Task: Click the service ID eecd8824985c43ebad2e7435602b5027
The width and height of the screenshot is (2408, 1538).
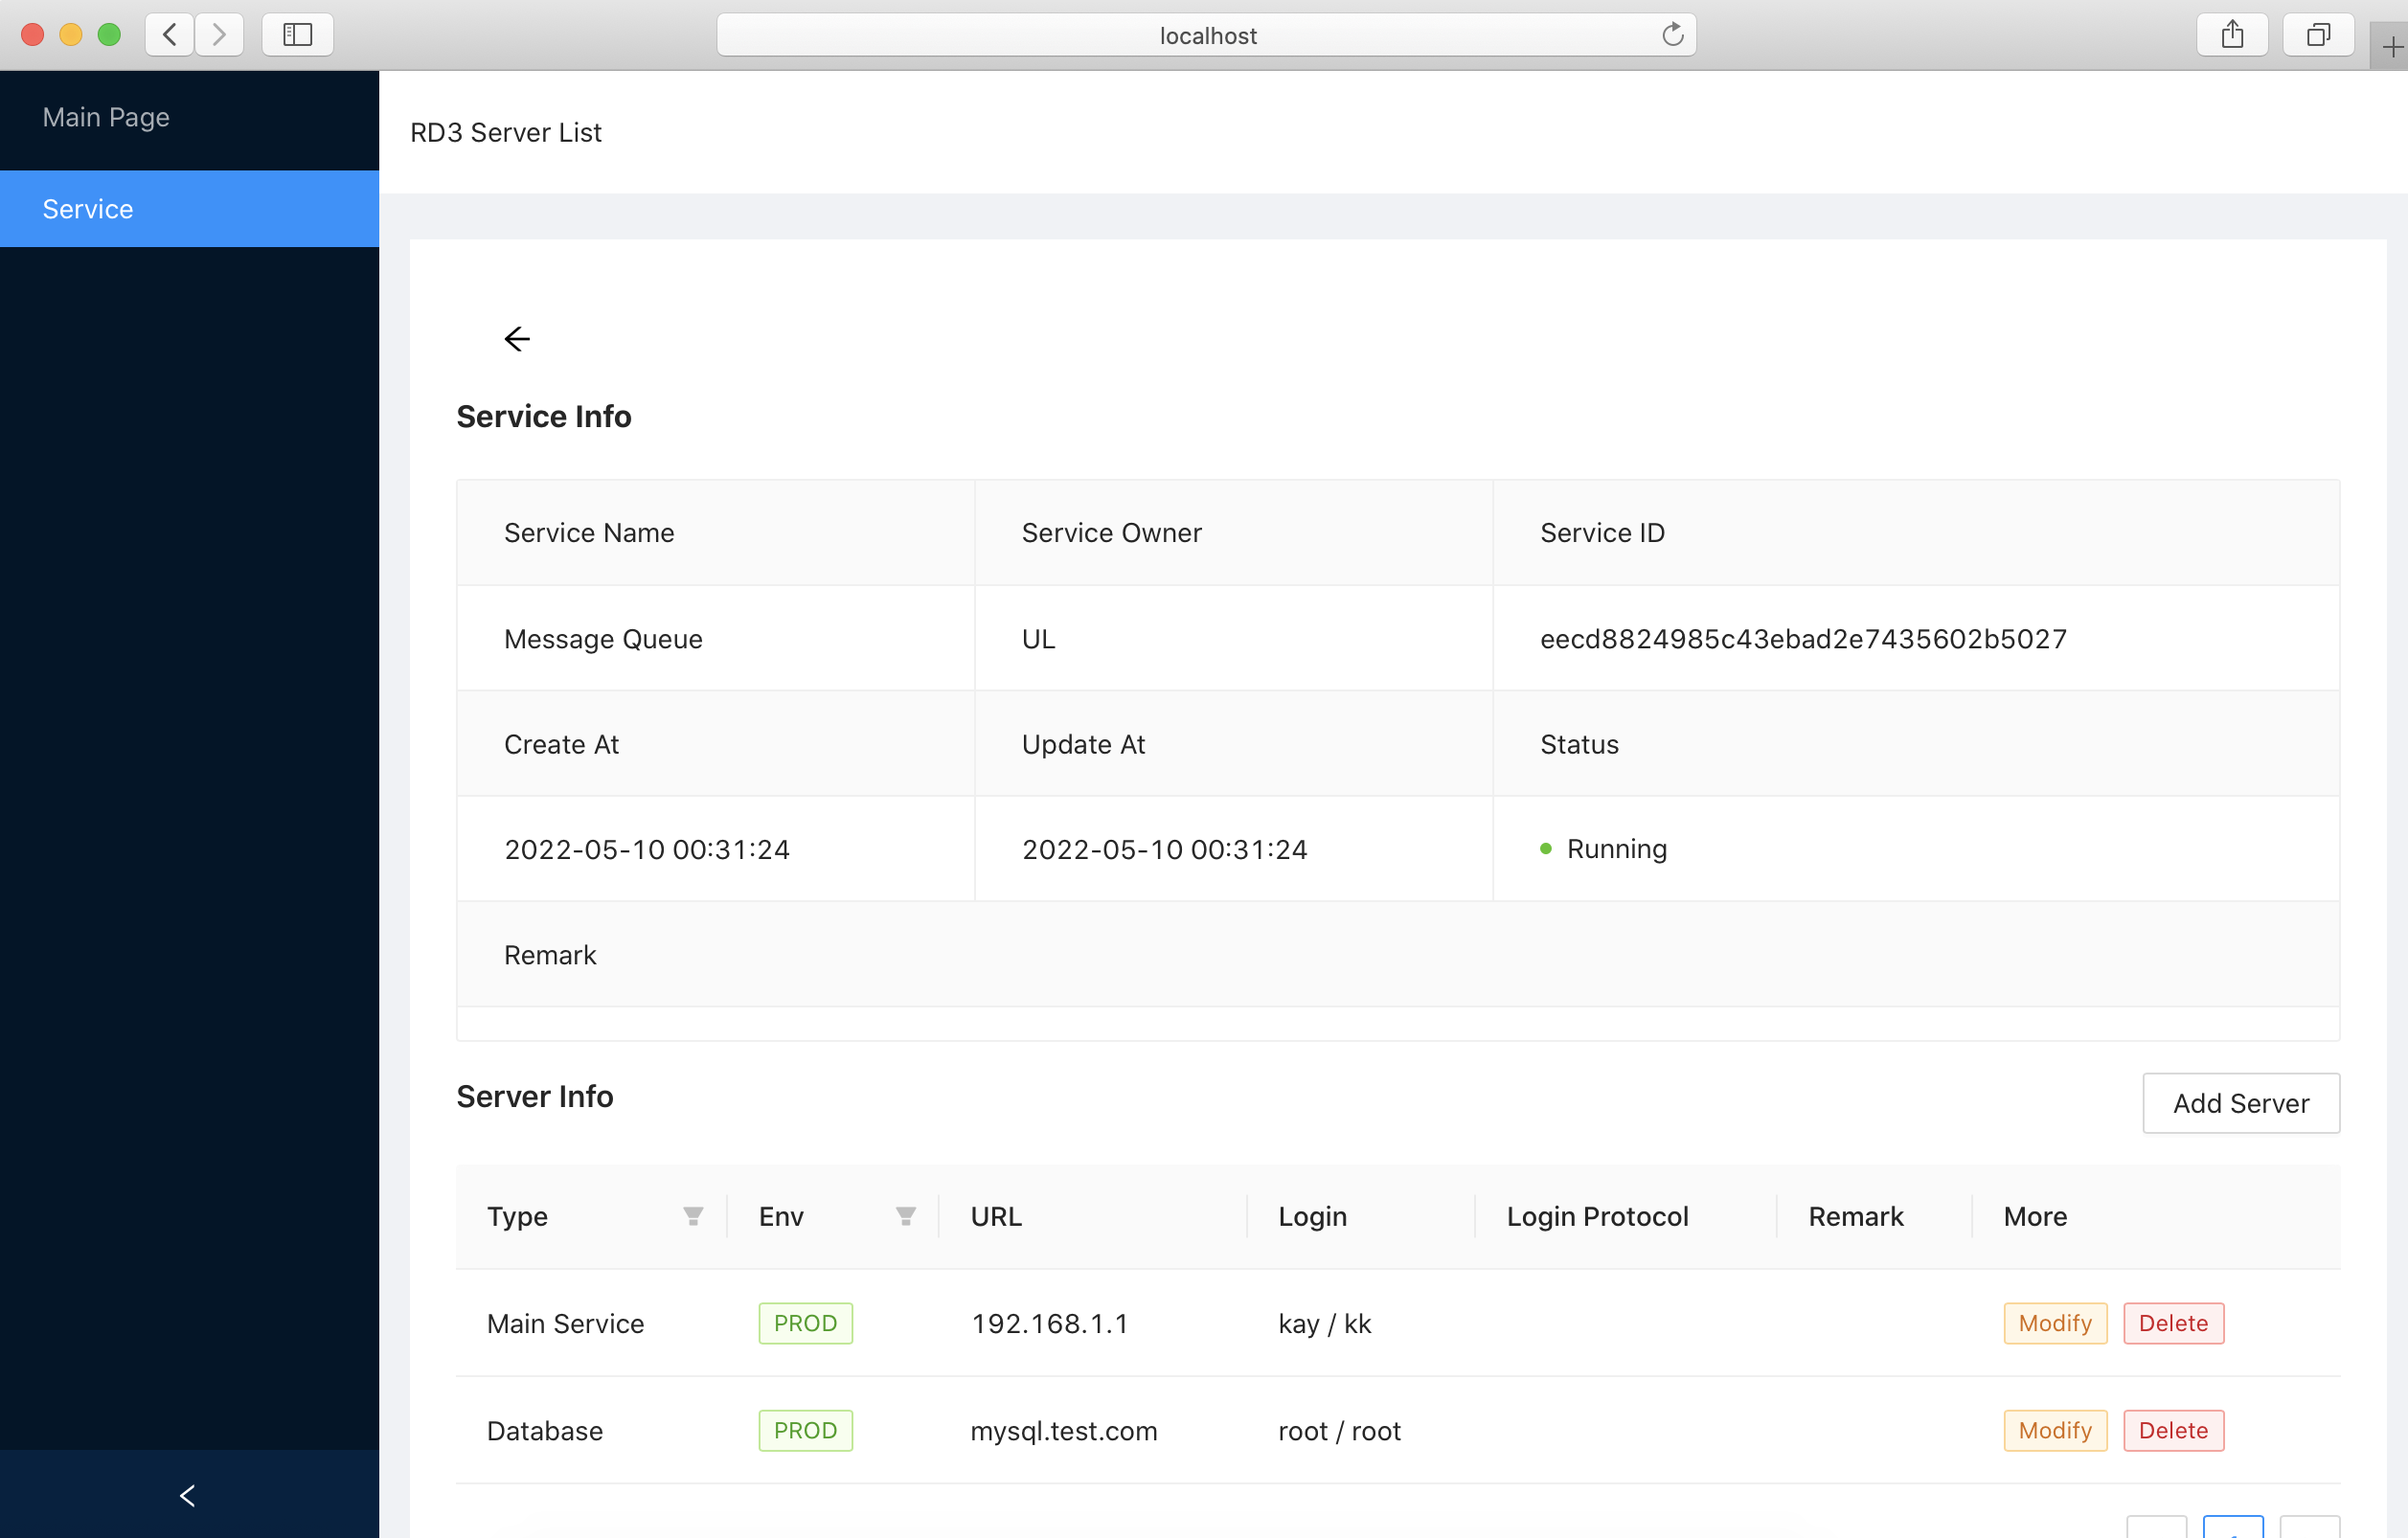Action: pyautogui.click(x=1803, y=639)
